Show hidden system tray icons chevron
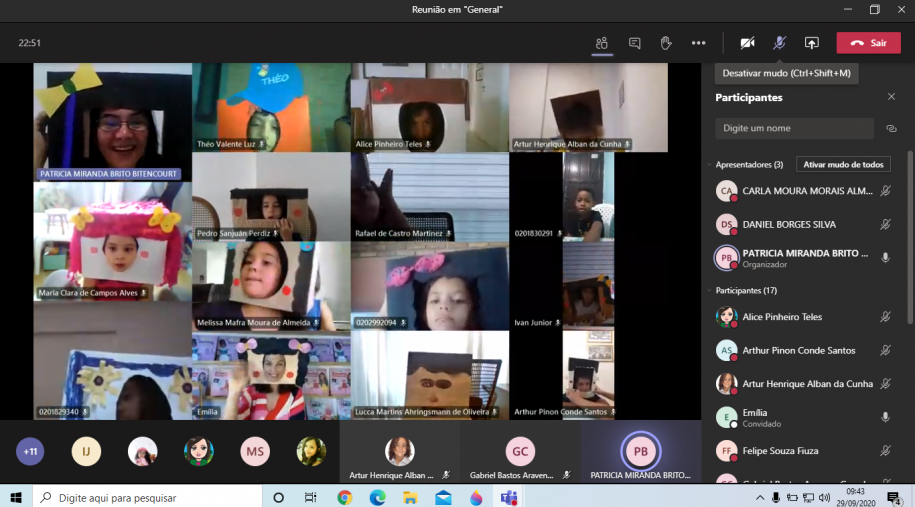The image size is (915, 507). [759, 498]
